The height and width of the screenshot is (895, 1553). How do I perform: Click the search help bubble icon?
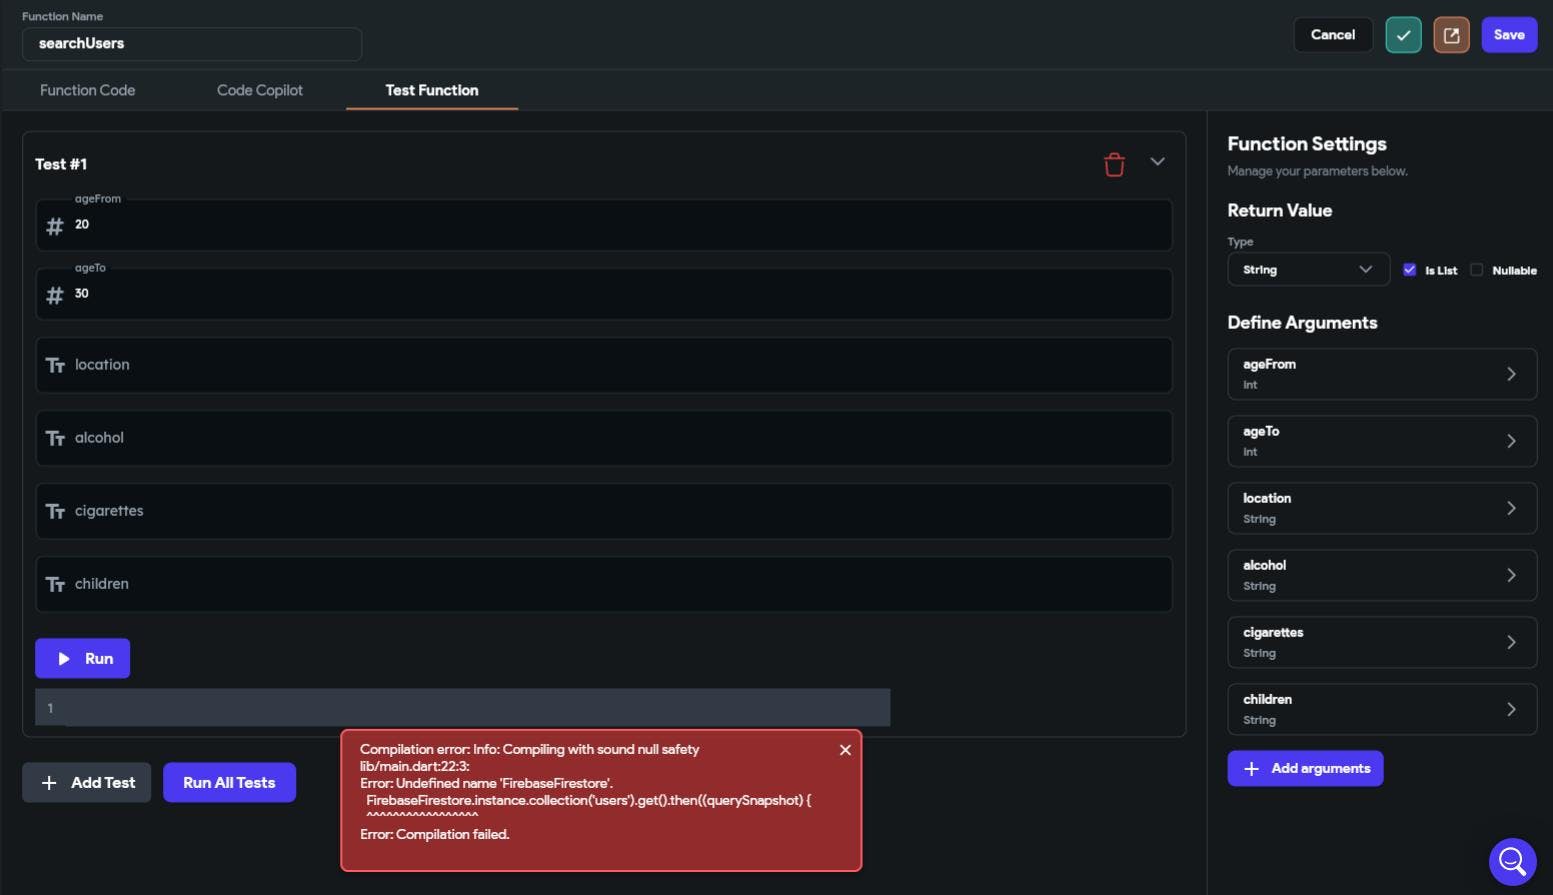[x=1512, y=861]
